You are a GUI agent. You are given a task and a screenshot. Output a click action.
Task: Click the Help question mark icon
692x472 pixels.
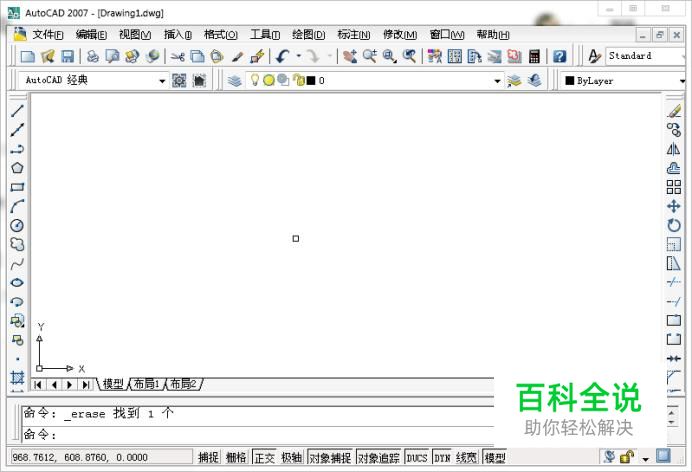(x=560, y=56)
